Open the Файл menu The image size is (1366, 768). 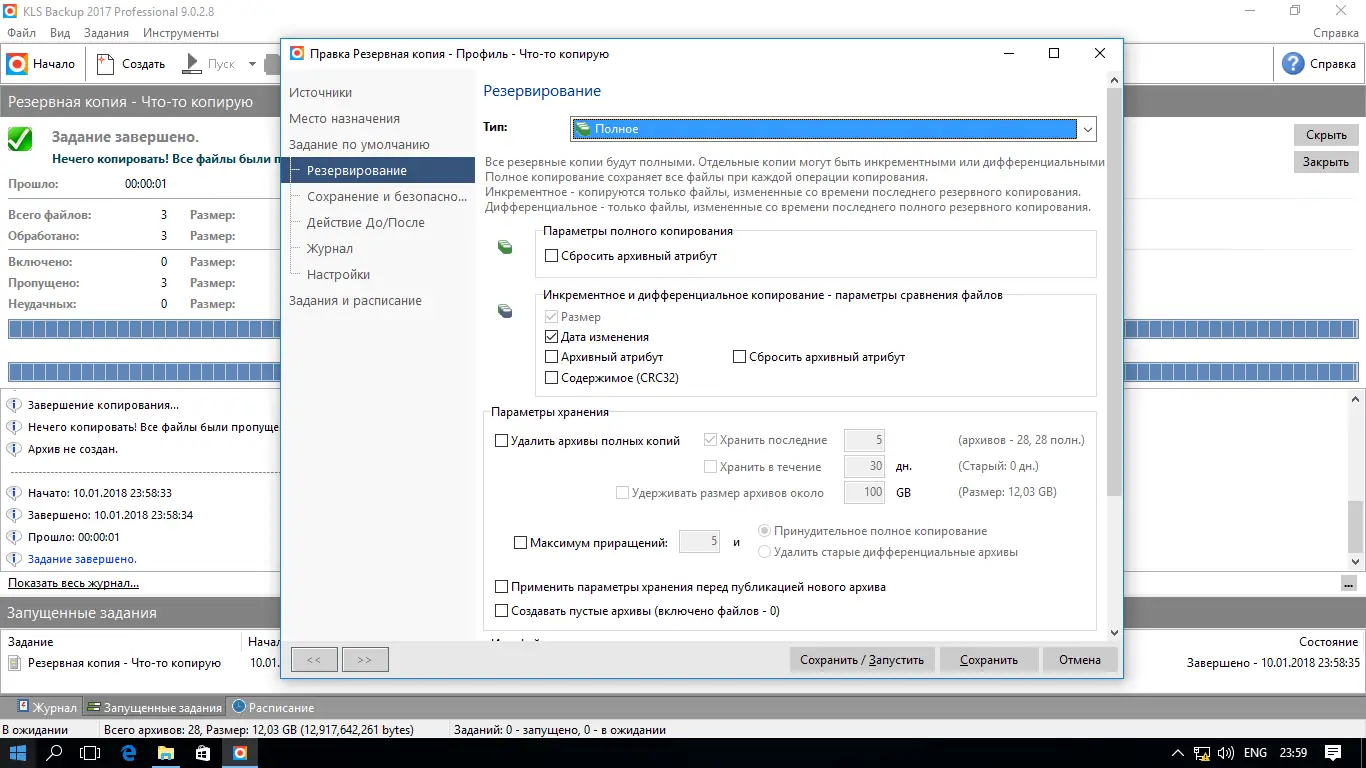tap(21, 33)
